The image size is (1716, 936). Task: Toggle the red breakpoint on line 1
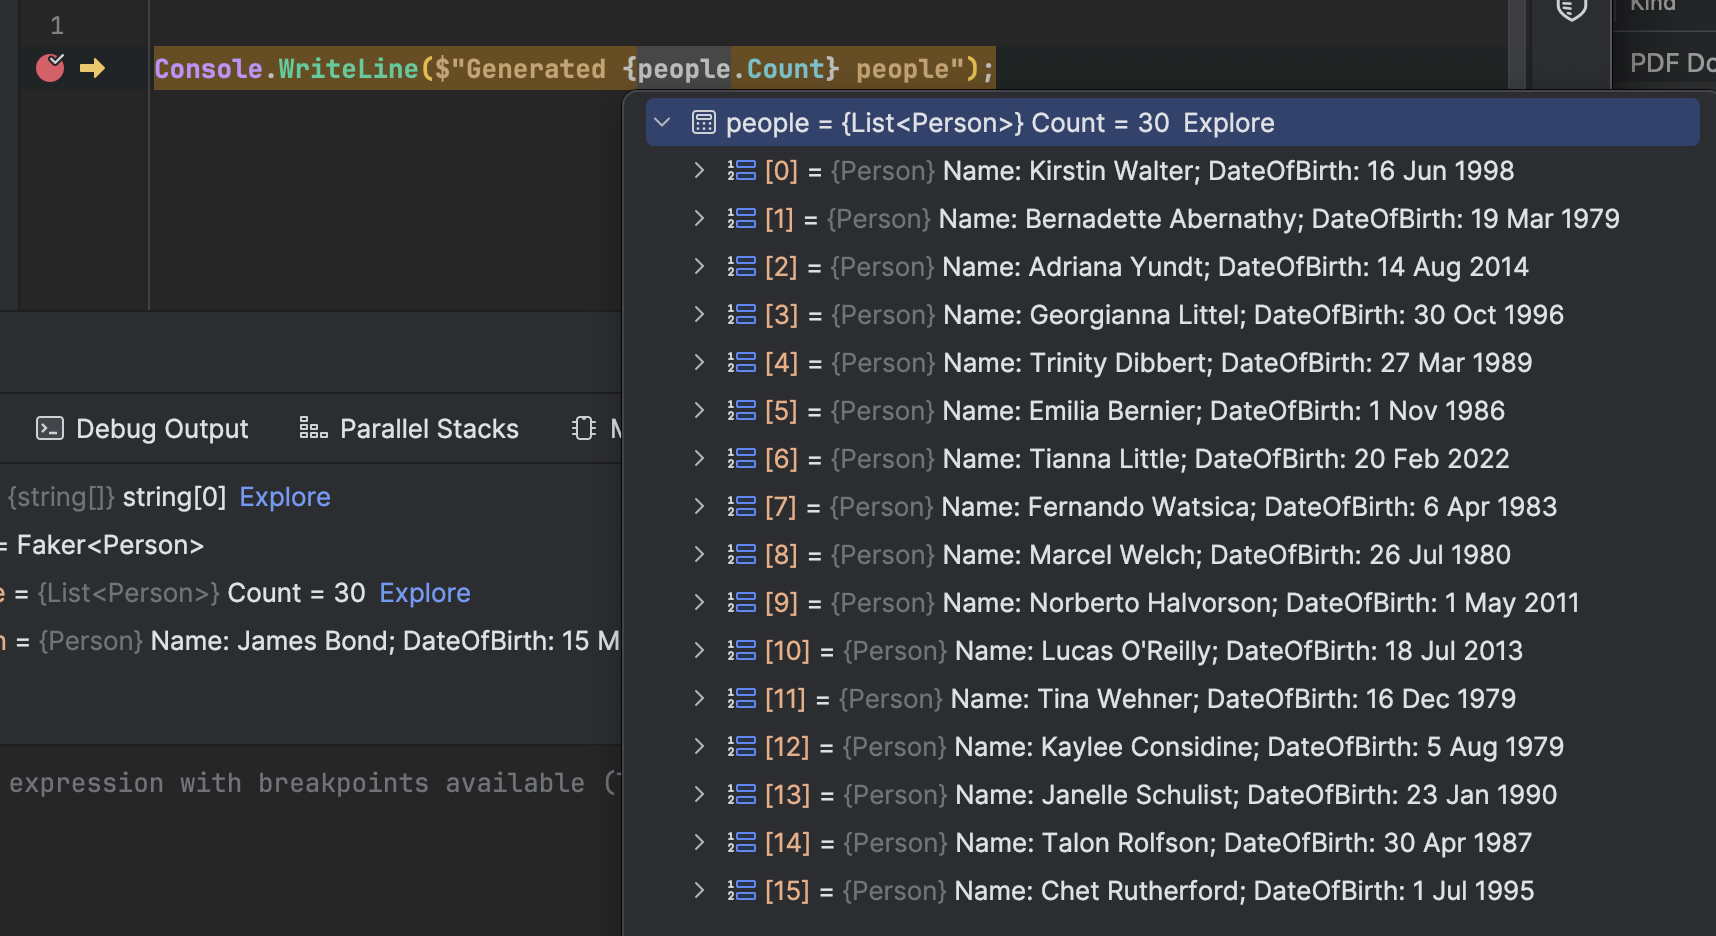49,68
